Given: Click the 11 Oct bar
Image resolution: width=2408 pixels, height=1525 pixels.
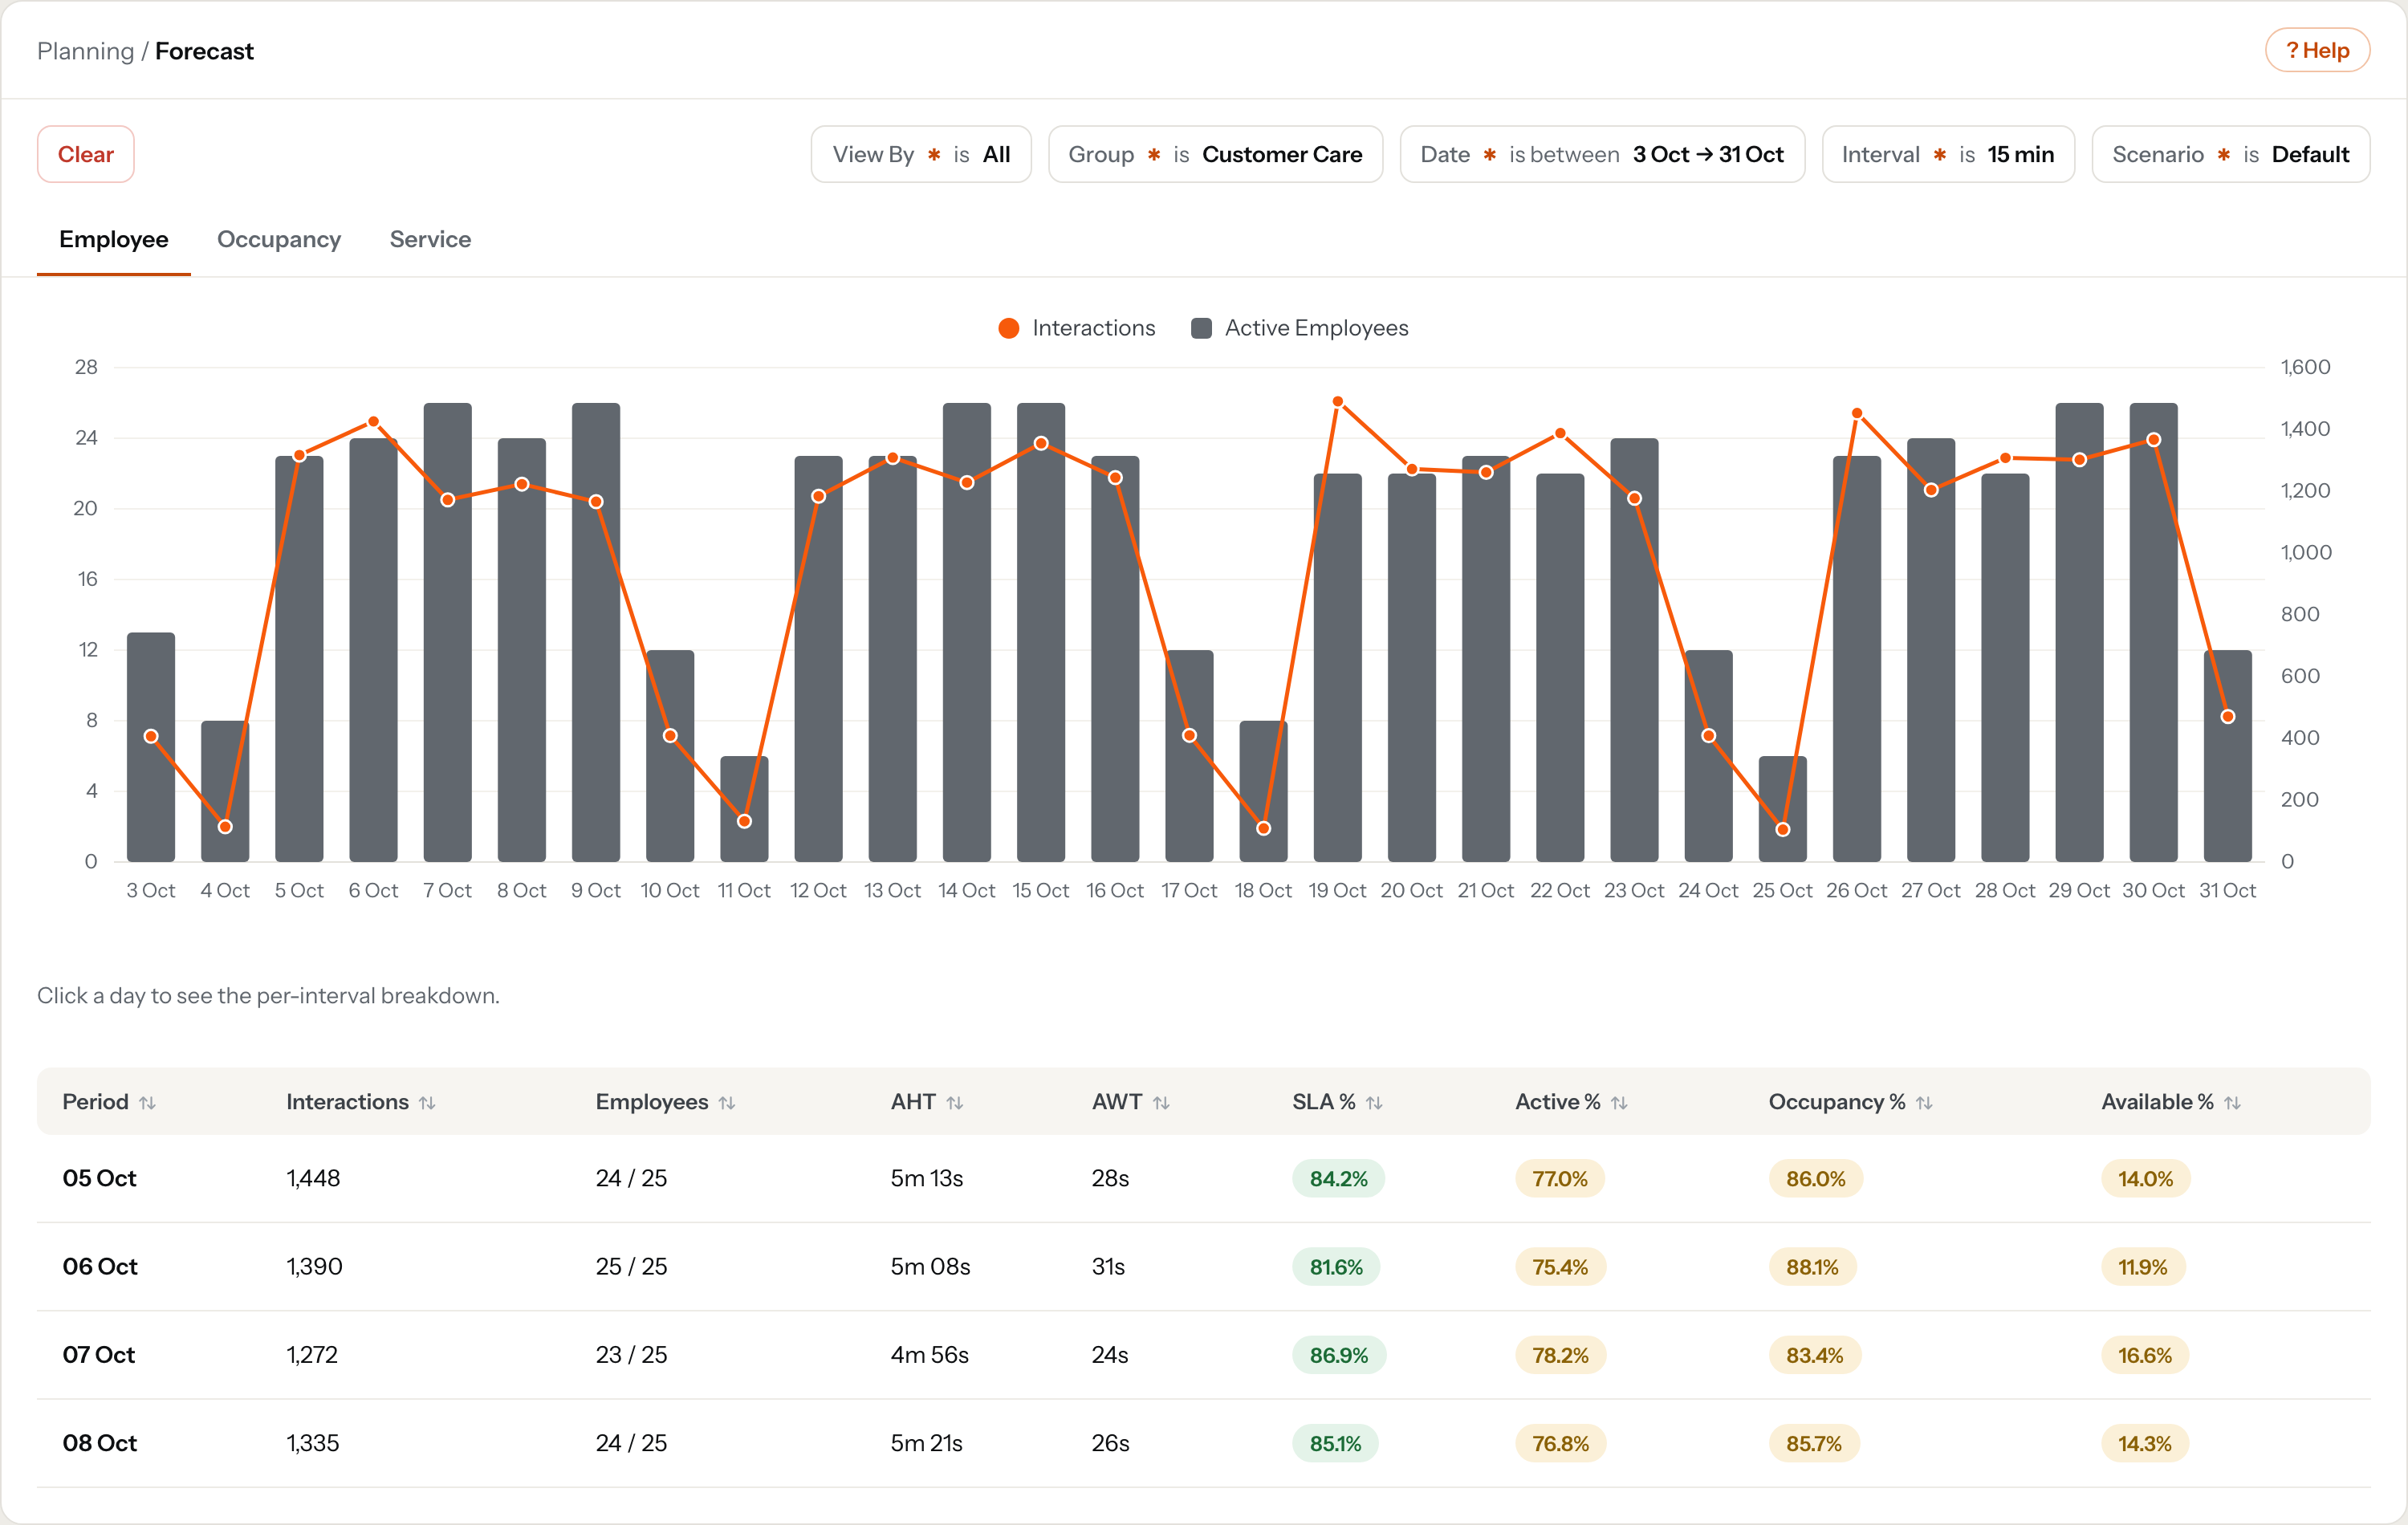Looking at the screenshot, I should (744, 808).
